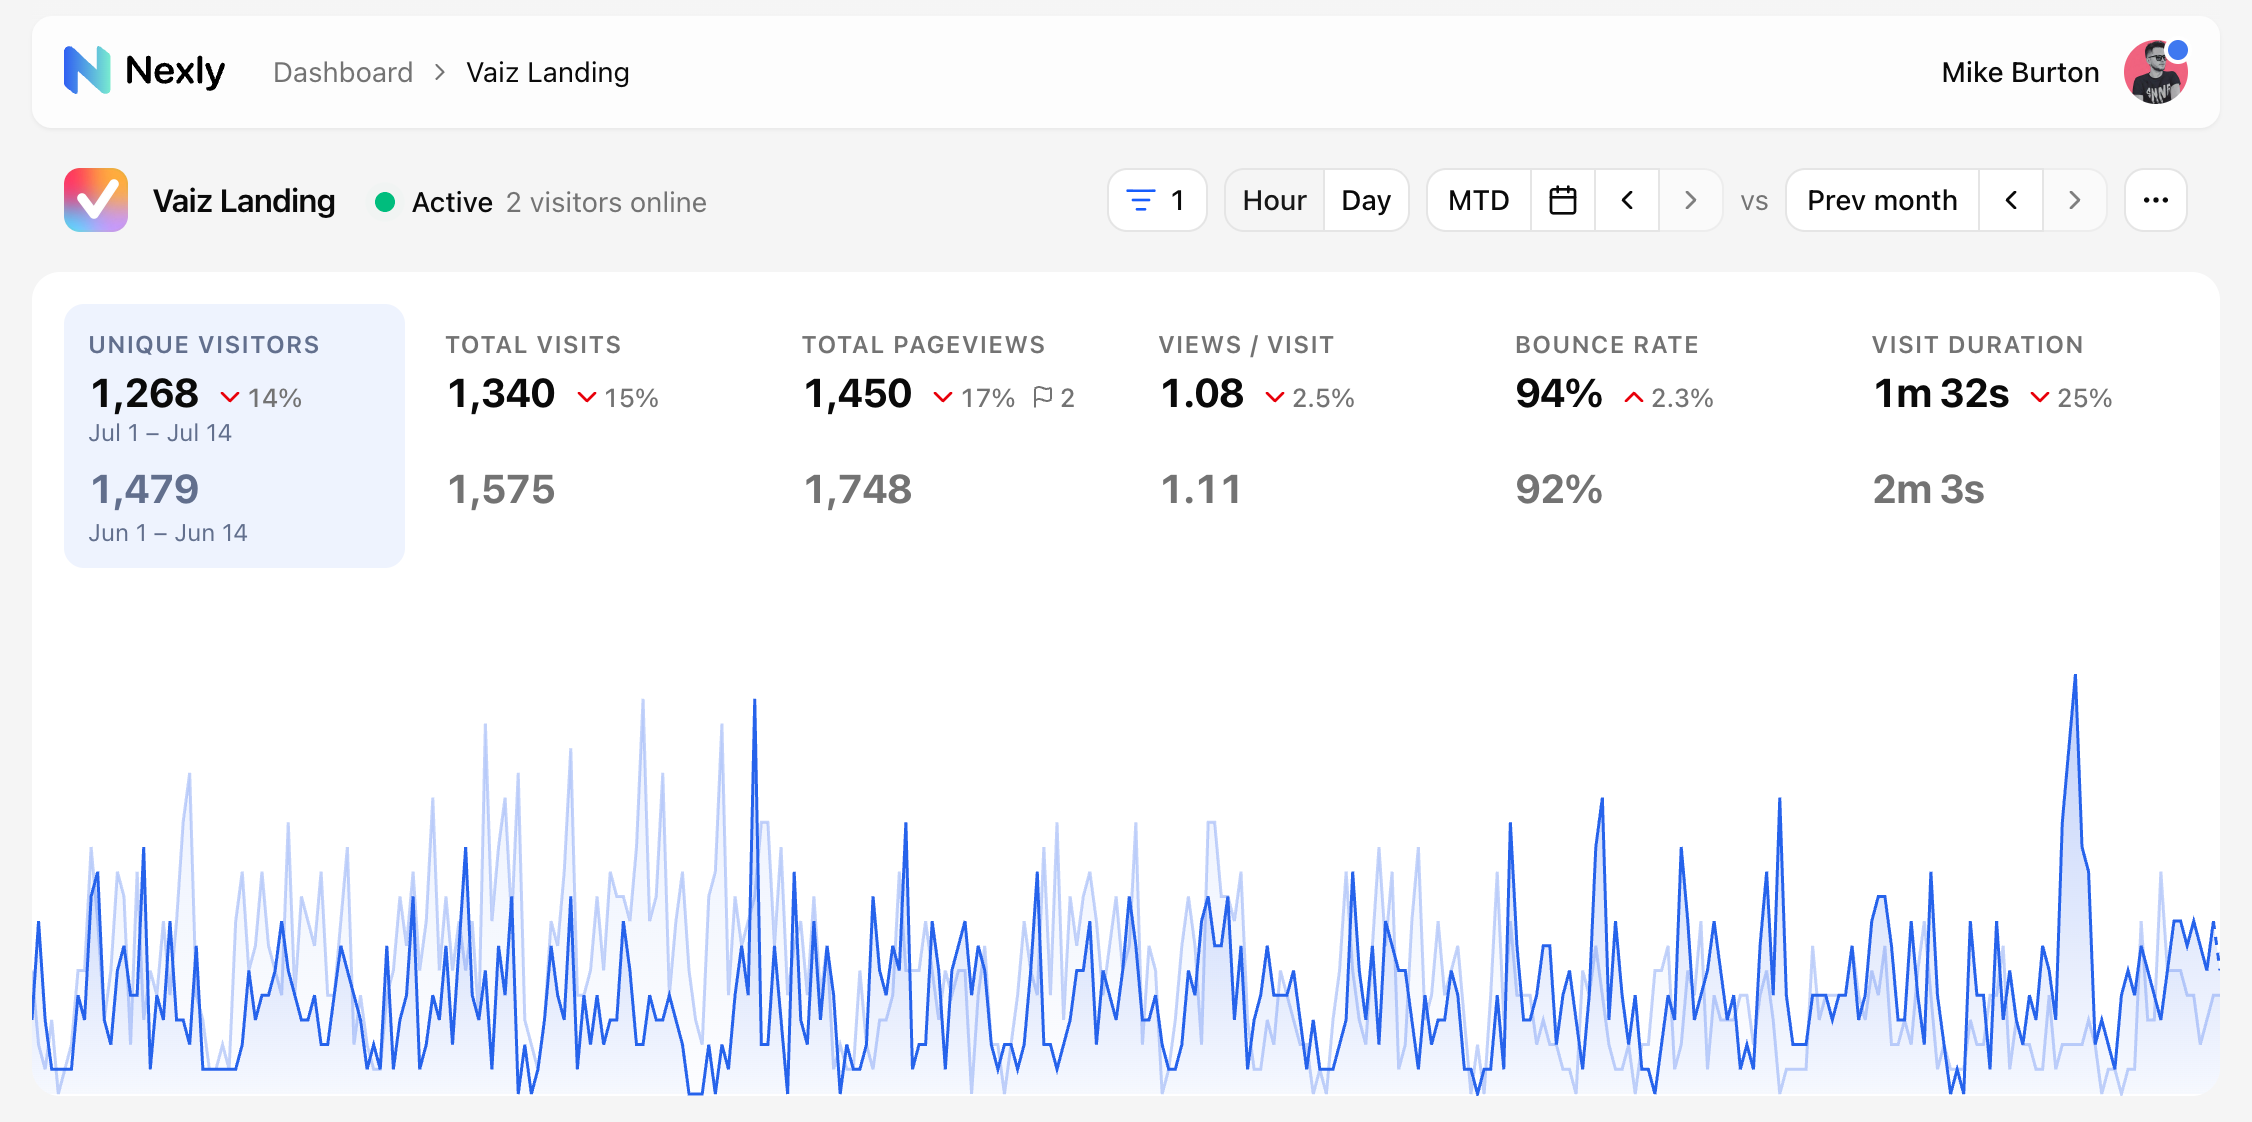The height and width of the screenshot is (1122, 2252).
Task: Click the tallest spike in visitors chart
Action: 2075,678
